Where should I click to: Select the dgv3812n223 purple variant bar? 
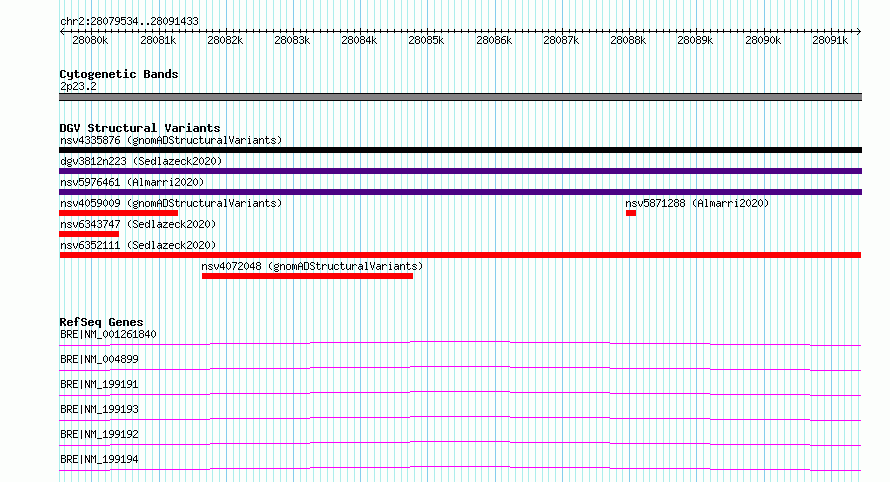pos(460,171)
